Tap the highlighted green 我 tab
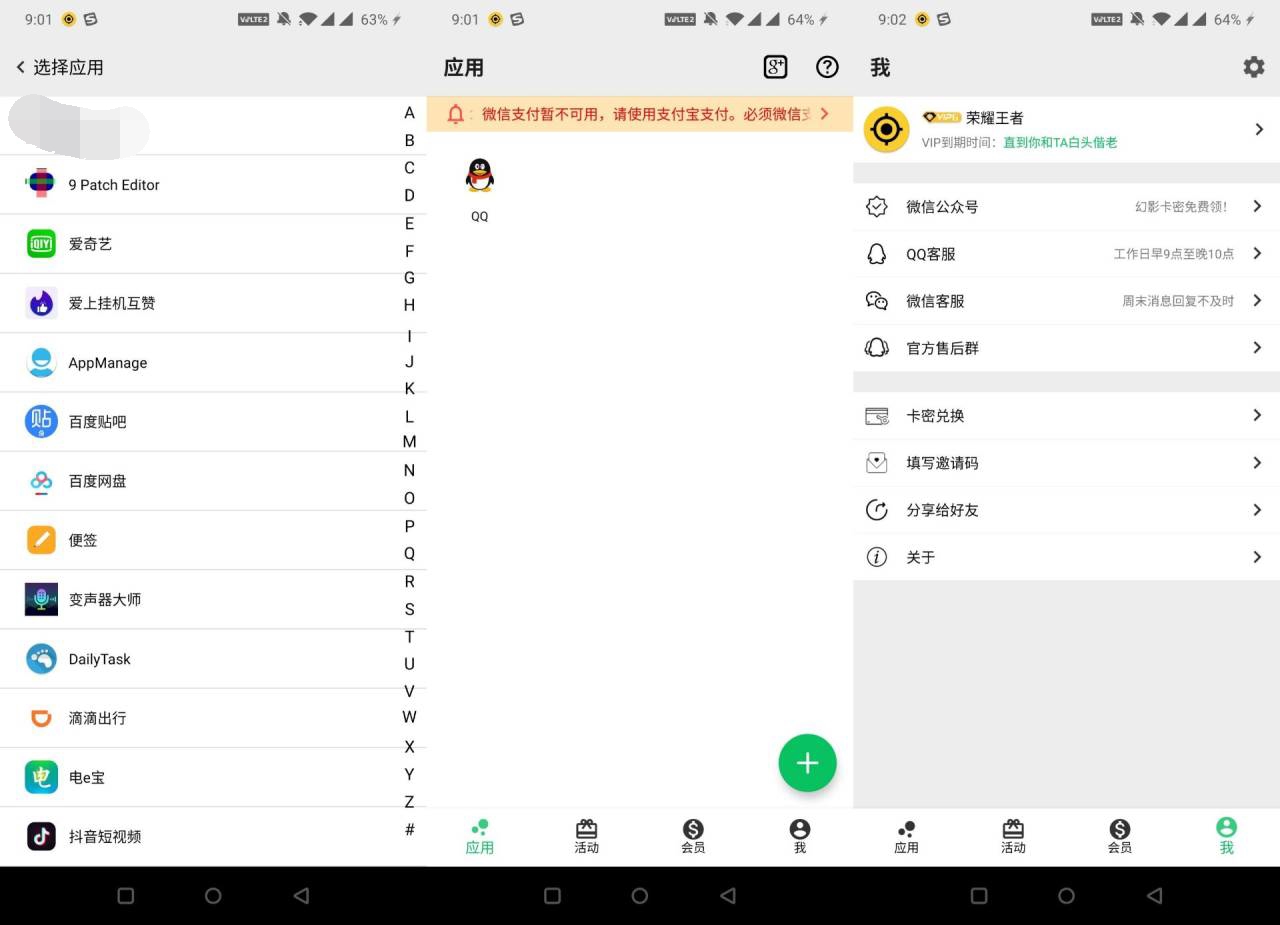This screenshot has height=925, width=1280. [1226, 836]
